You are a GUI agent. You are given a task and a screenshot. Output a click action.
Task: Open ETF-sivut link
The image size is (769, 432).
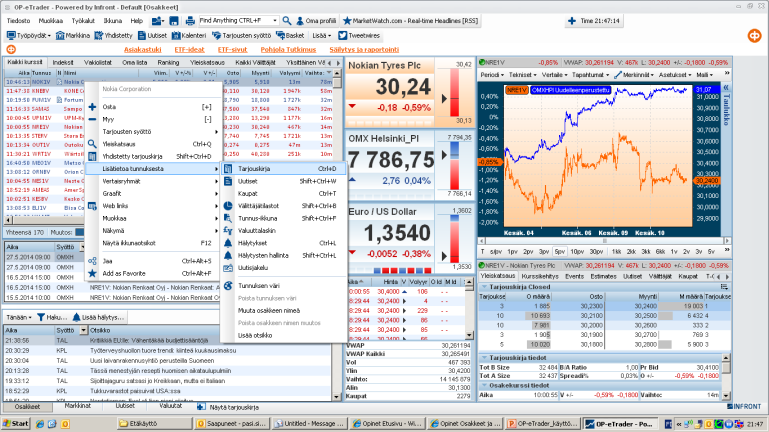[232, 50]
